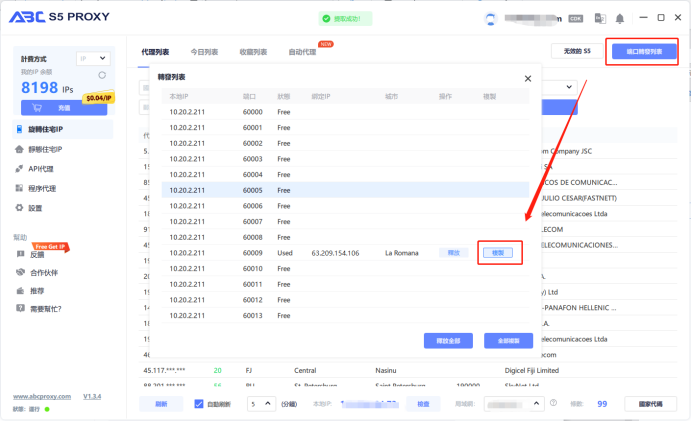Click the V1.3.4 version link
The image size is (691, 422).
click(x=92, y=396)
